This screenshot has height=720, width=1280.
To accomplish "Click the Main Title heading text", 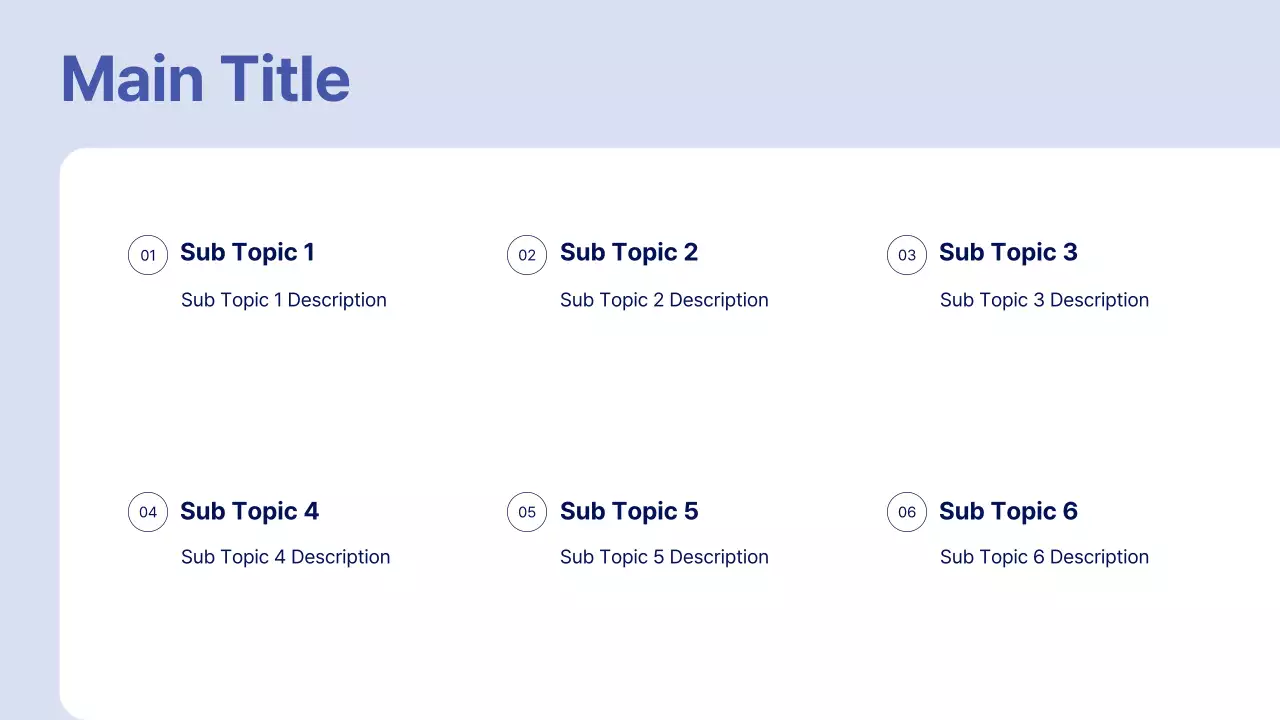I will (205, 79).
